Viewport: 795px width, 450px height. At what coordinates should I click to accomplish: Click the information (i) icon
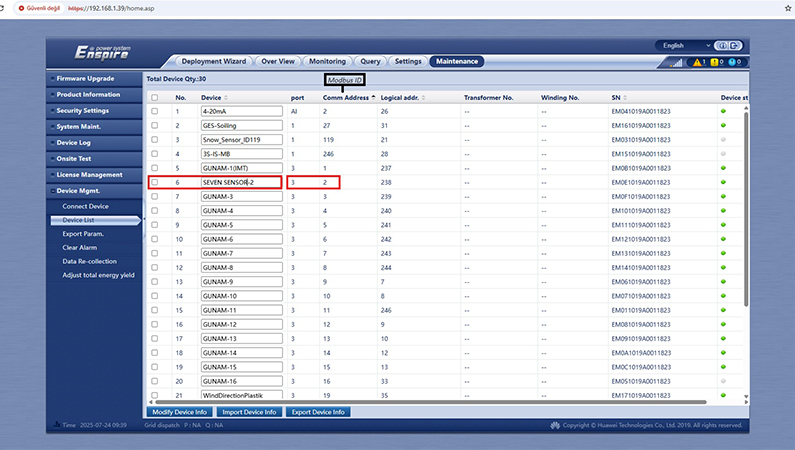721,46
